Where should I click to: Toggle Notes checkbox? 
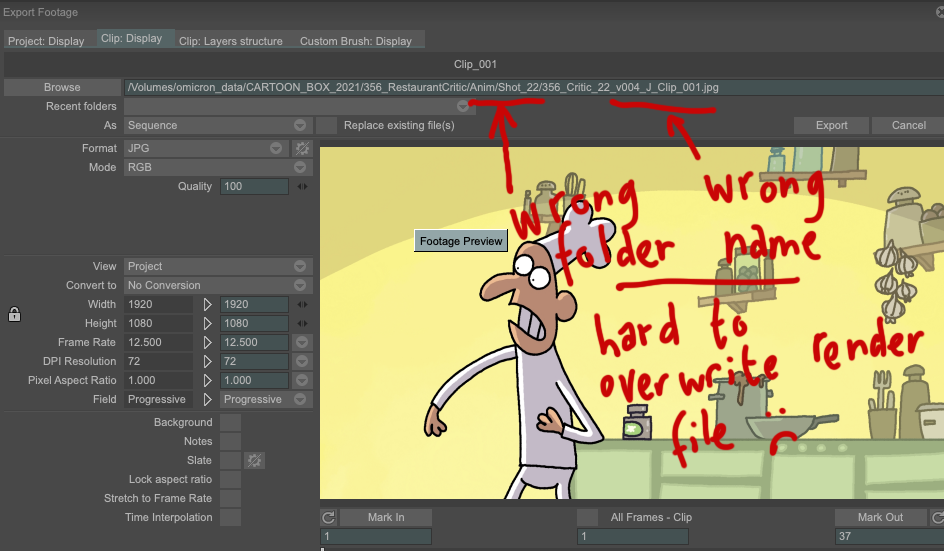231,441
